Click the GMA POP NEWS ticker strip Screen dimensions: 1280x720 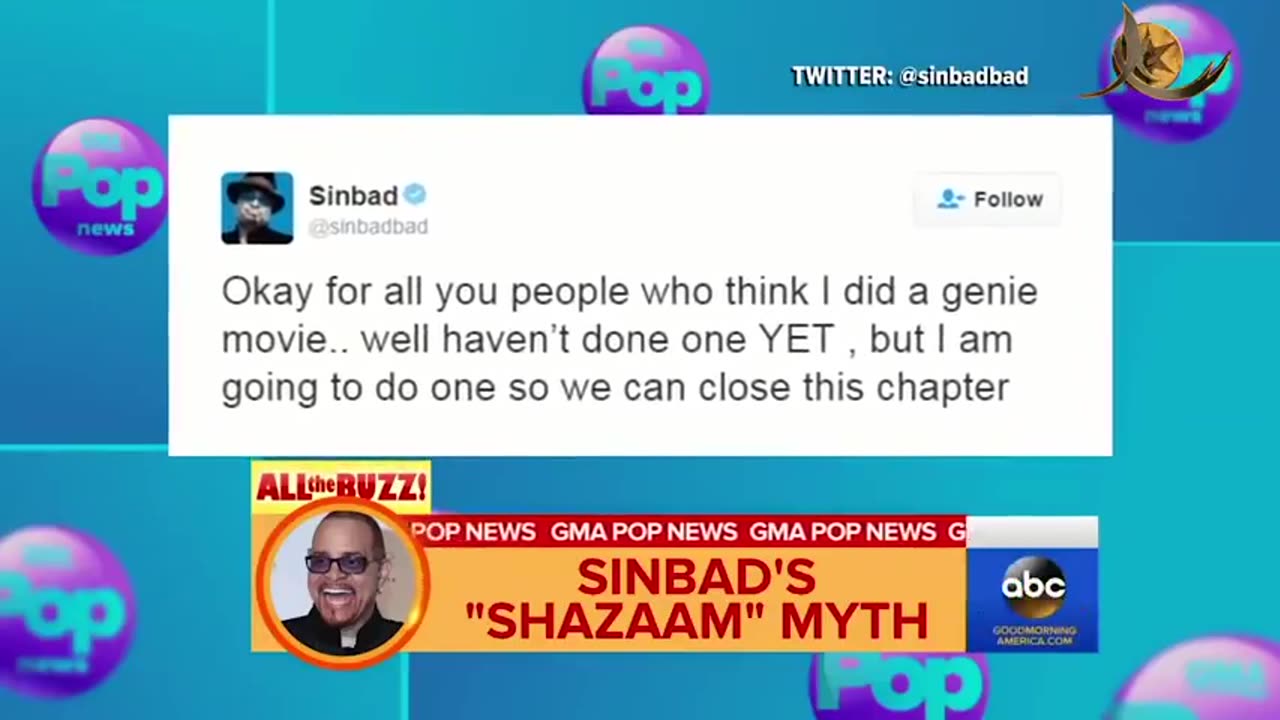(688, 532)
